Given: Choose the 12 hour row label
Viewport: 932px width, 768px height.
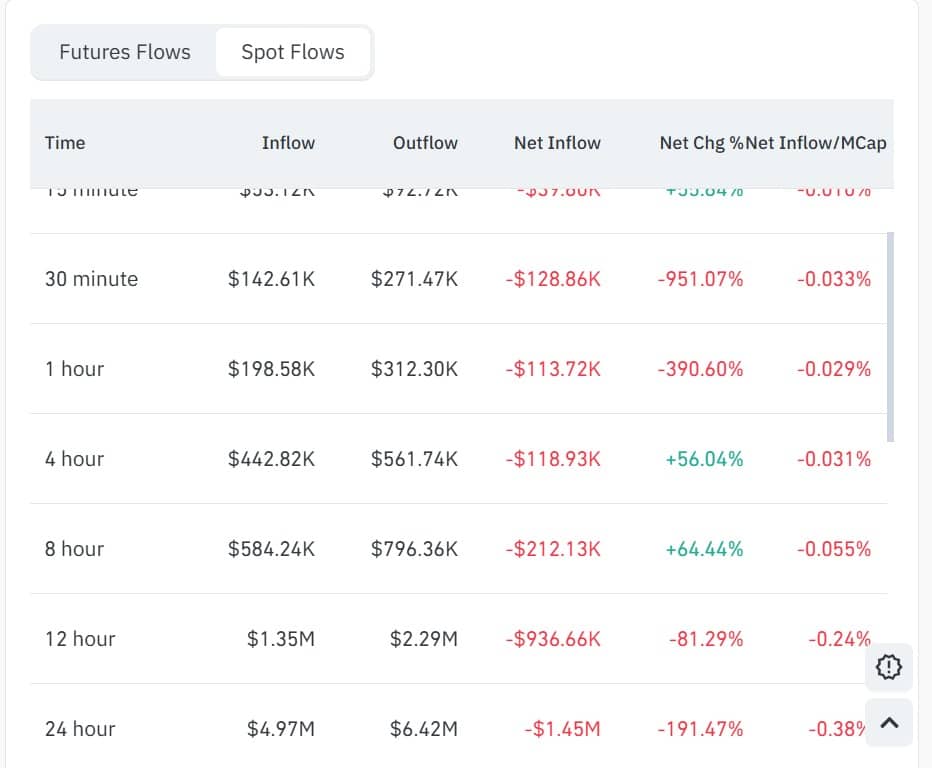Looking at the screenshot, I should pyautogui.click(x=80, y=639).
